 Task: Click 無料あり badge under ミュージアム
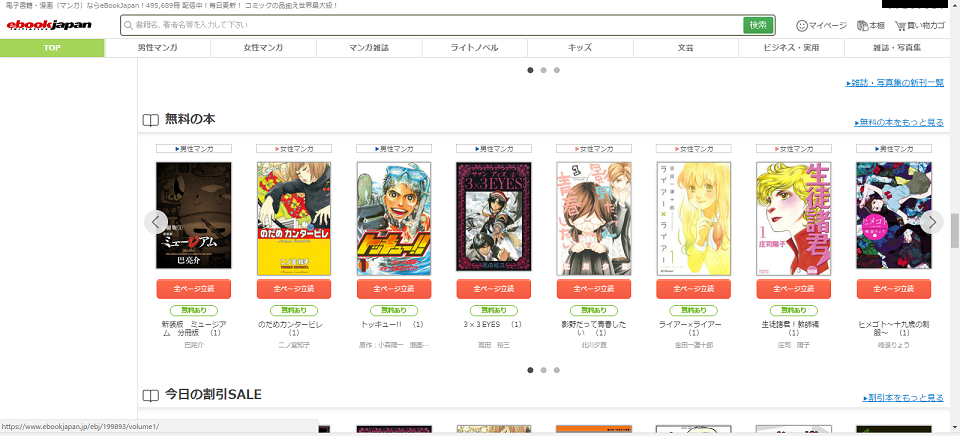pyautogui.click(x=193, y=310)
